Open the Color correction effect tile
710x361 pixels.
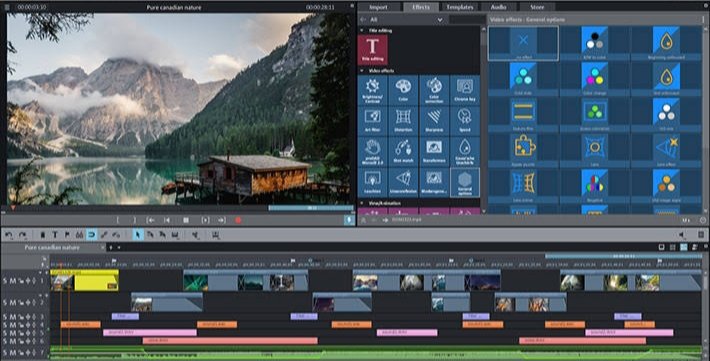coord(434,91)
